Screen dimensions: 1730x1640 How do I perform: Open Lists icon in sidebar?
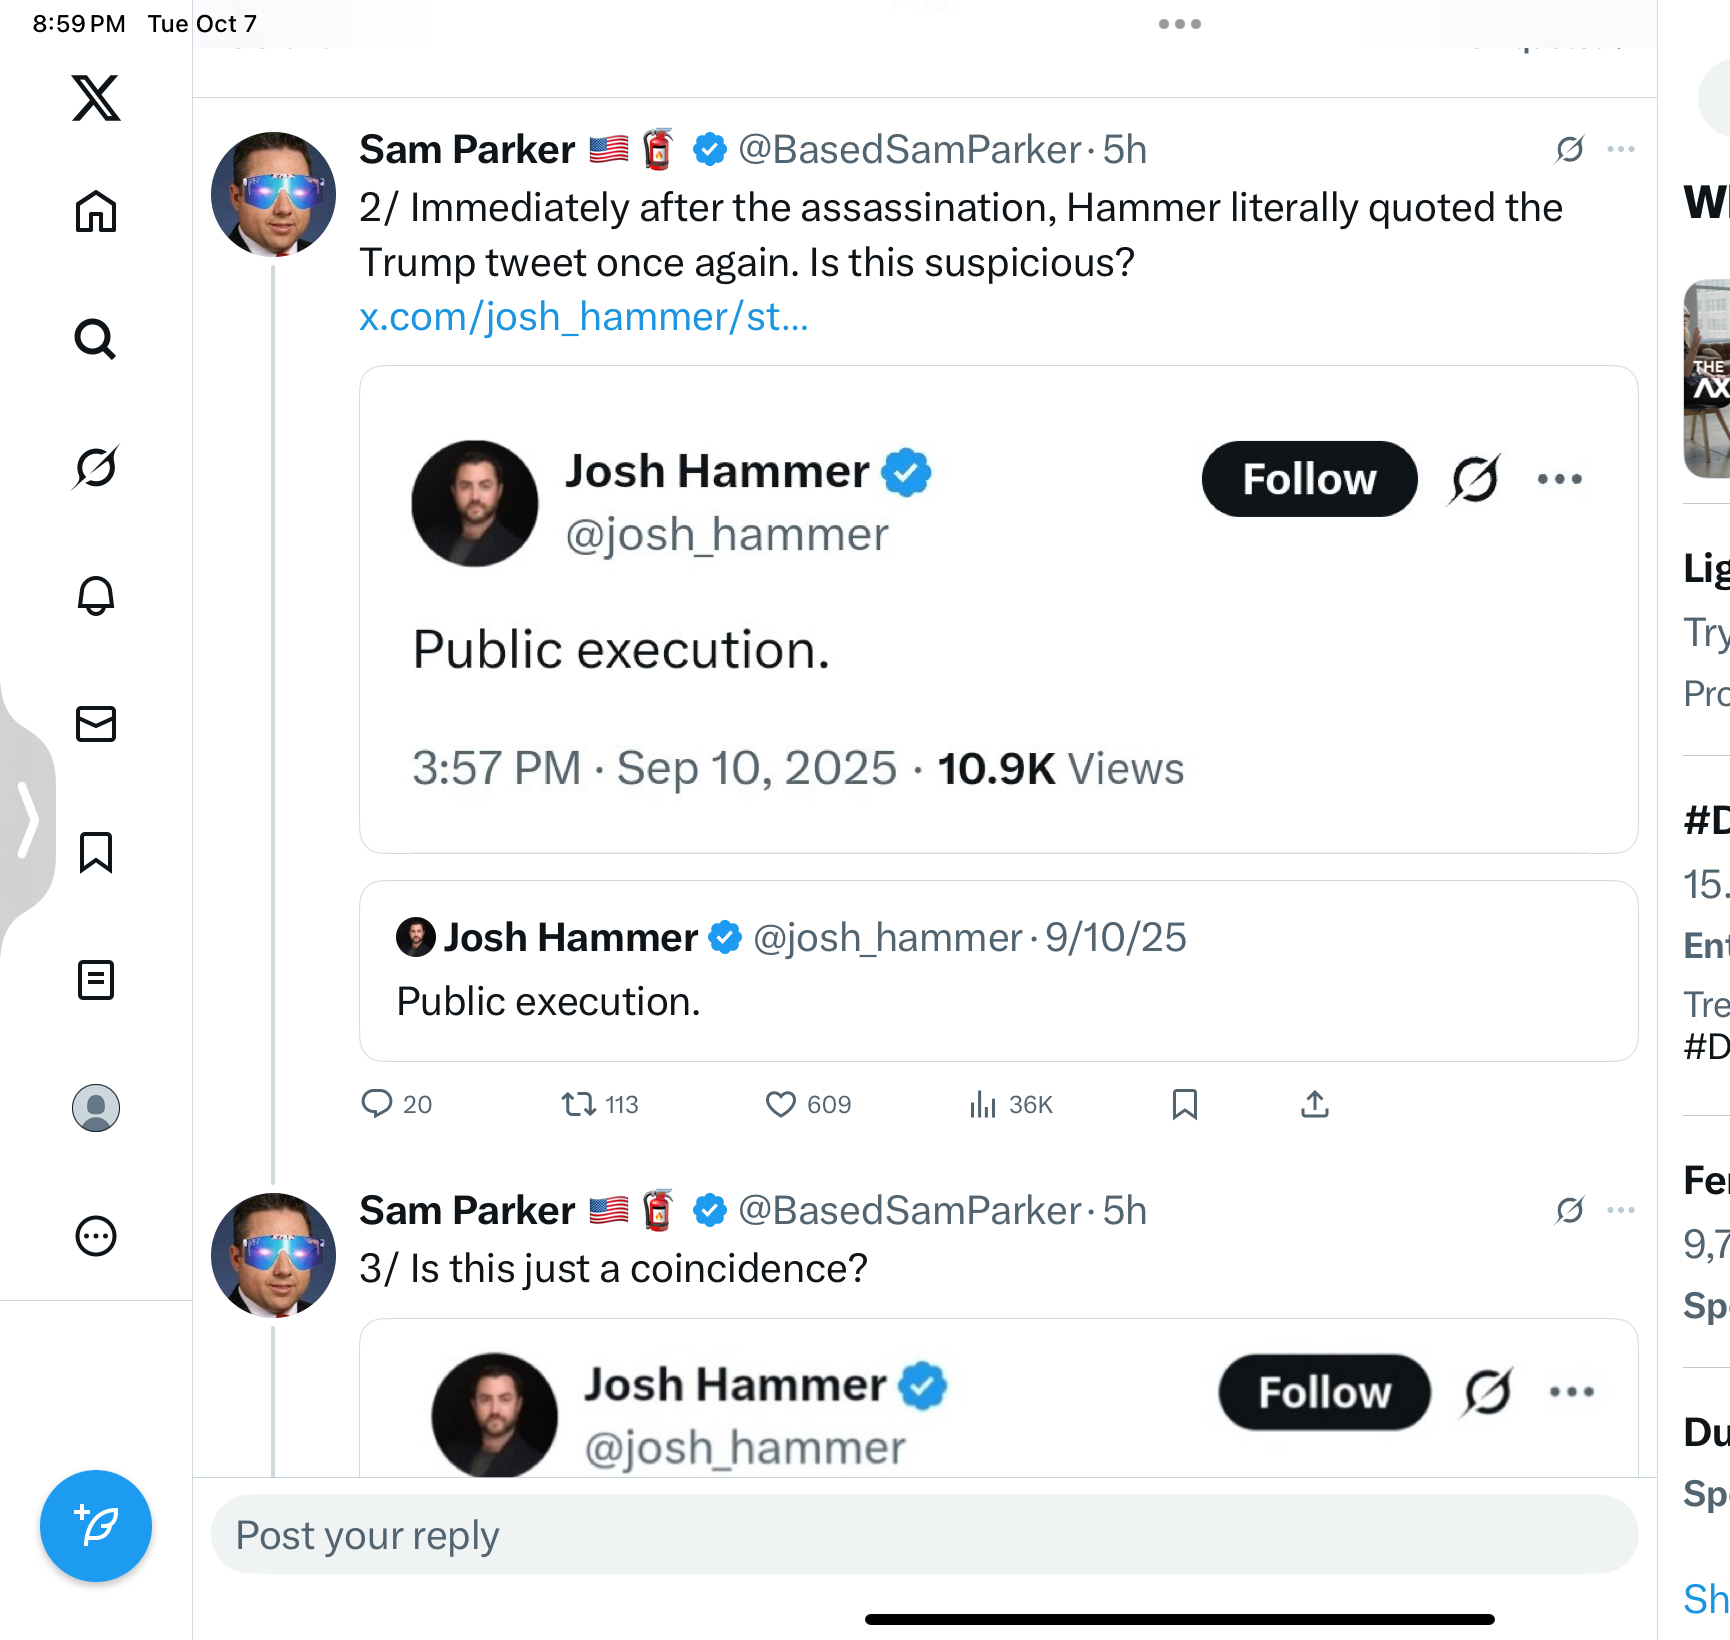(x=96, y=980)
